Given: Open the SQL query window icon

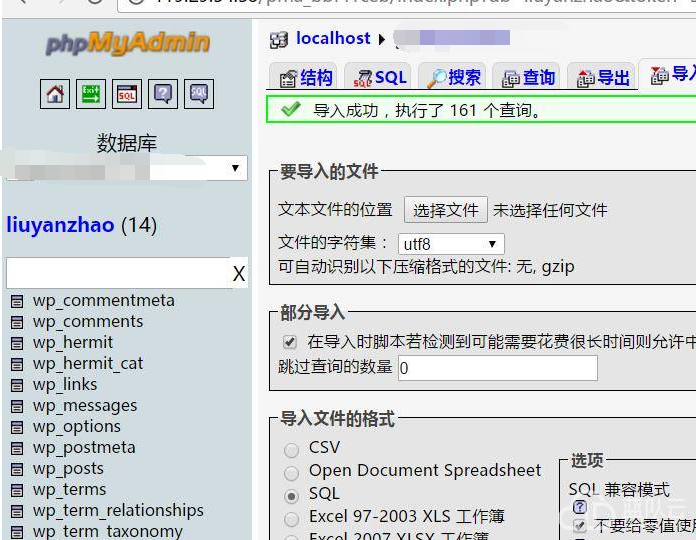Looking at the screenshot, I should [127, 94].
